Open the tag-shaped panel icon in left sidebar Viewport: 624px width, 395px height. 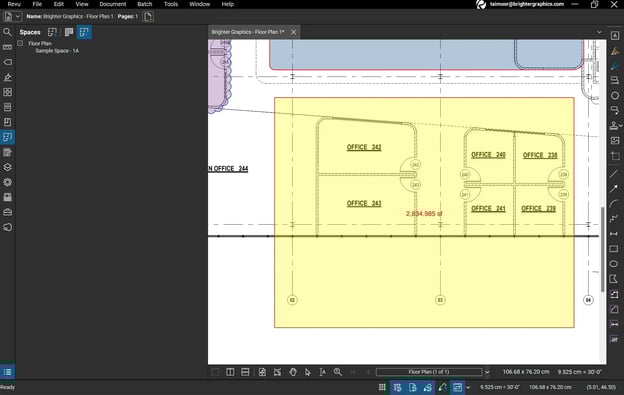click(x=7, y=62)
